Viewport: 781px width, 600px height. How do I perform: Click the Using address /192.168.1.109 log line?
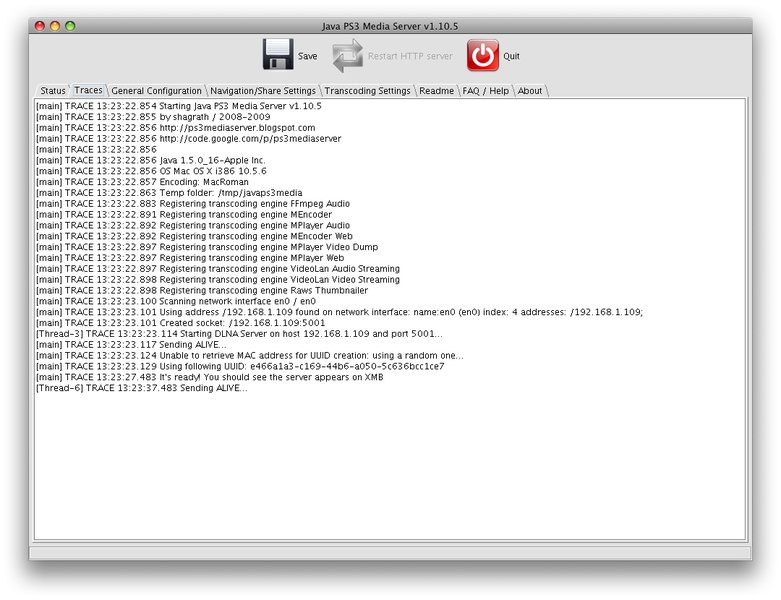click(x=339, y=313)
